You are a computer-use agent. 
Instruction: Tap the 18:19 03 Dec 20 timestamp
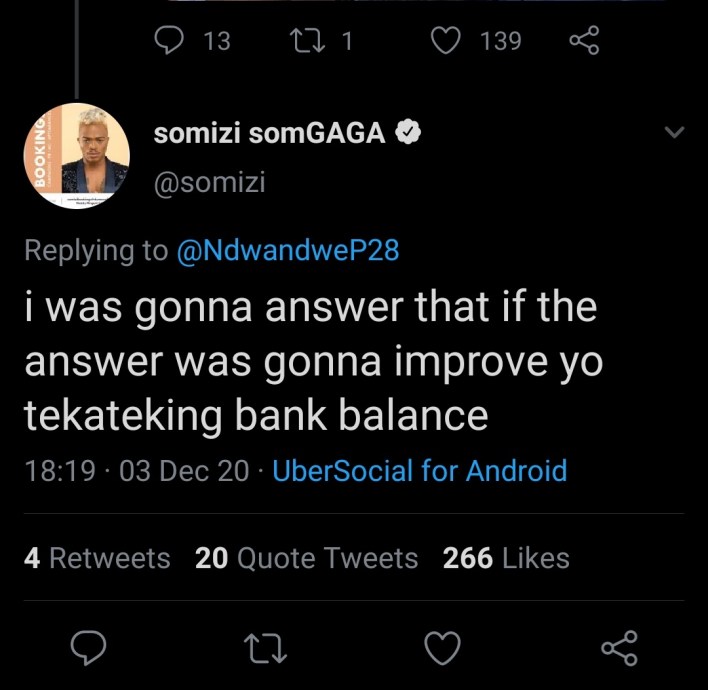coord(137,471)
